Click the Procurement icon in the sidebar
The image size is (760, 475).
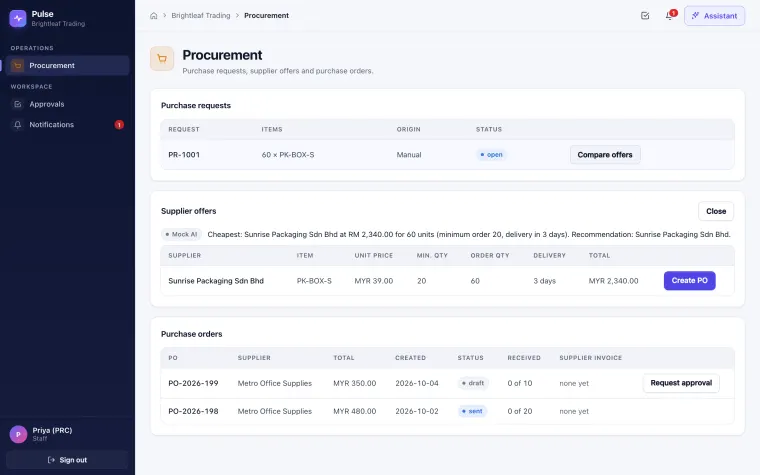17,65
